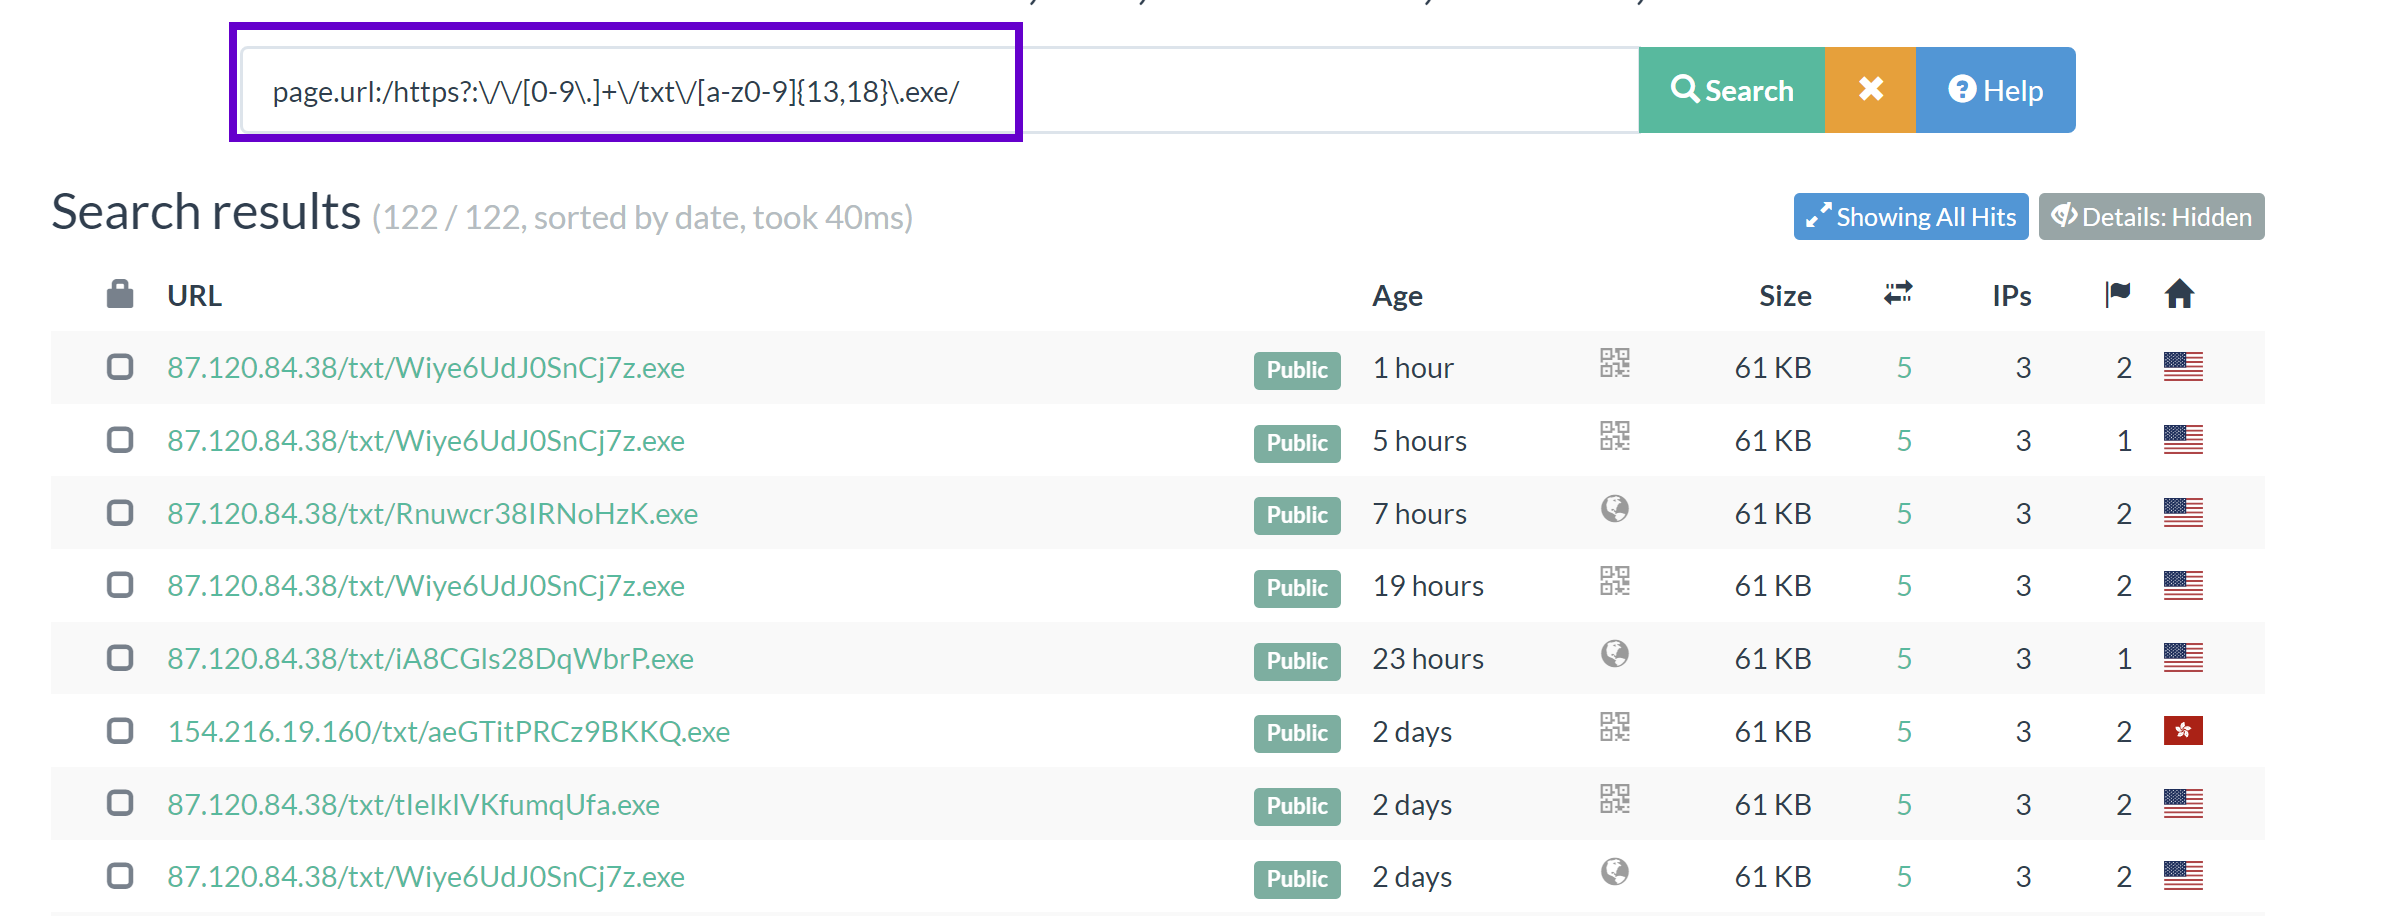The image size is (2399, 916).
Task: Click the US flag in the 23 hours row
Action: tap(2183, 658)
